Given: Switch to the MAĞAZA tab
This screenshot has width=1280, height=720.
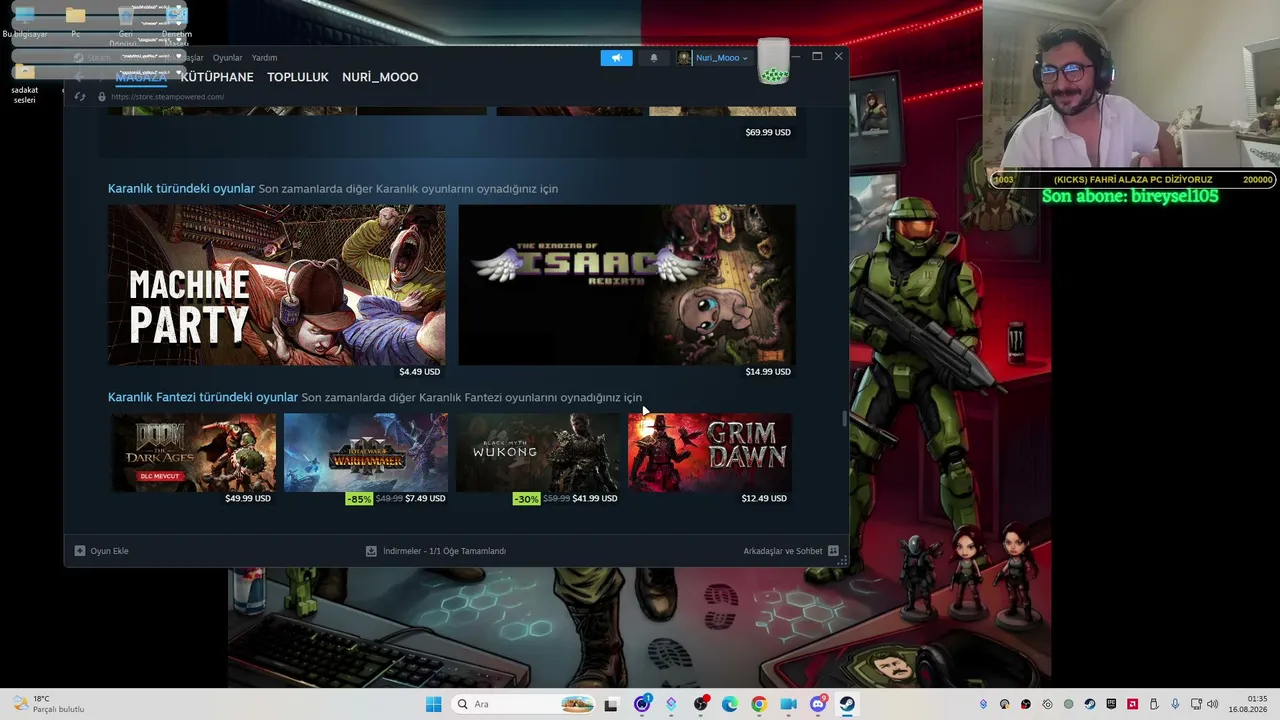Looking at the screenshot, I should pos(140,77).
